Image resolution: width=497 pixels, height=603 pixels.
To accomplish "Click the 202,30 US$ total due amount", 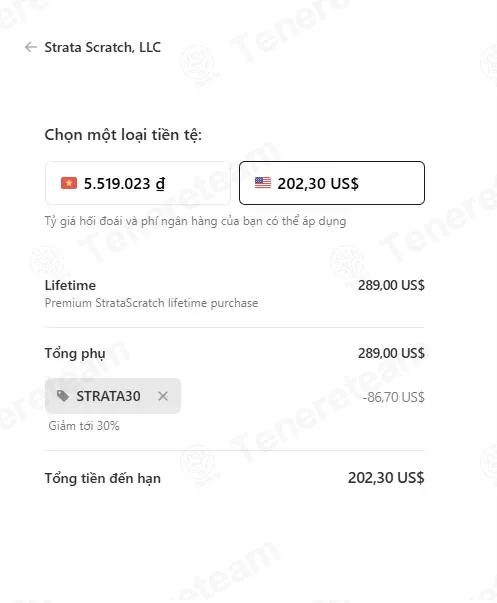I will [x=386, y=478].
